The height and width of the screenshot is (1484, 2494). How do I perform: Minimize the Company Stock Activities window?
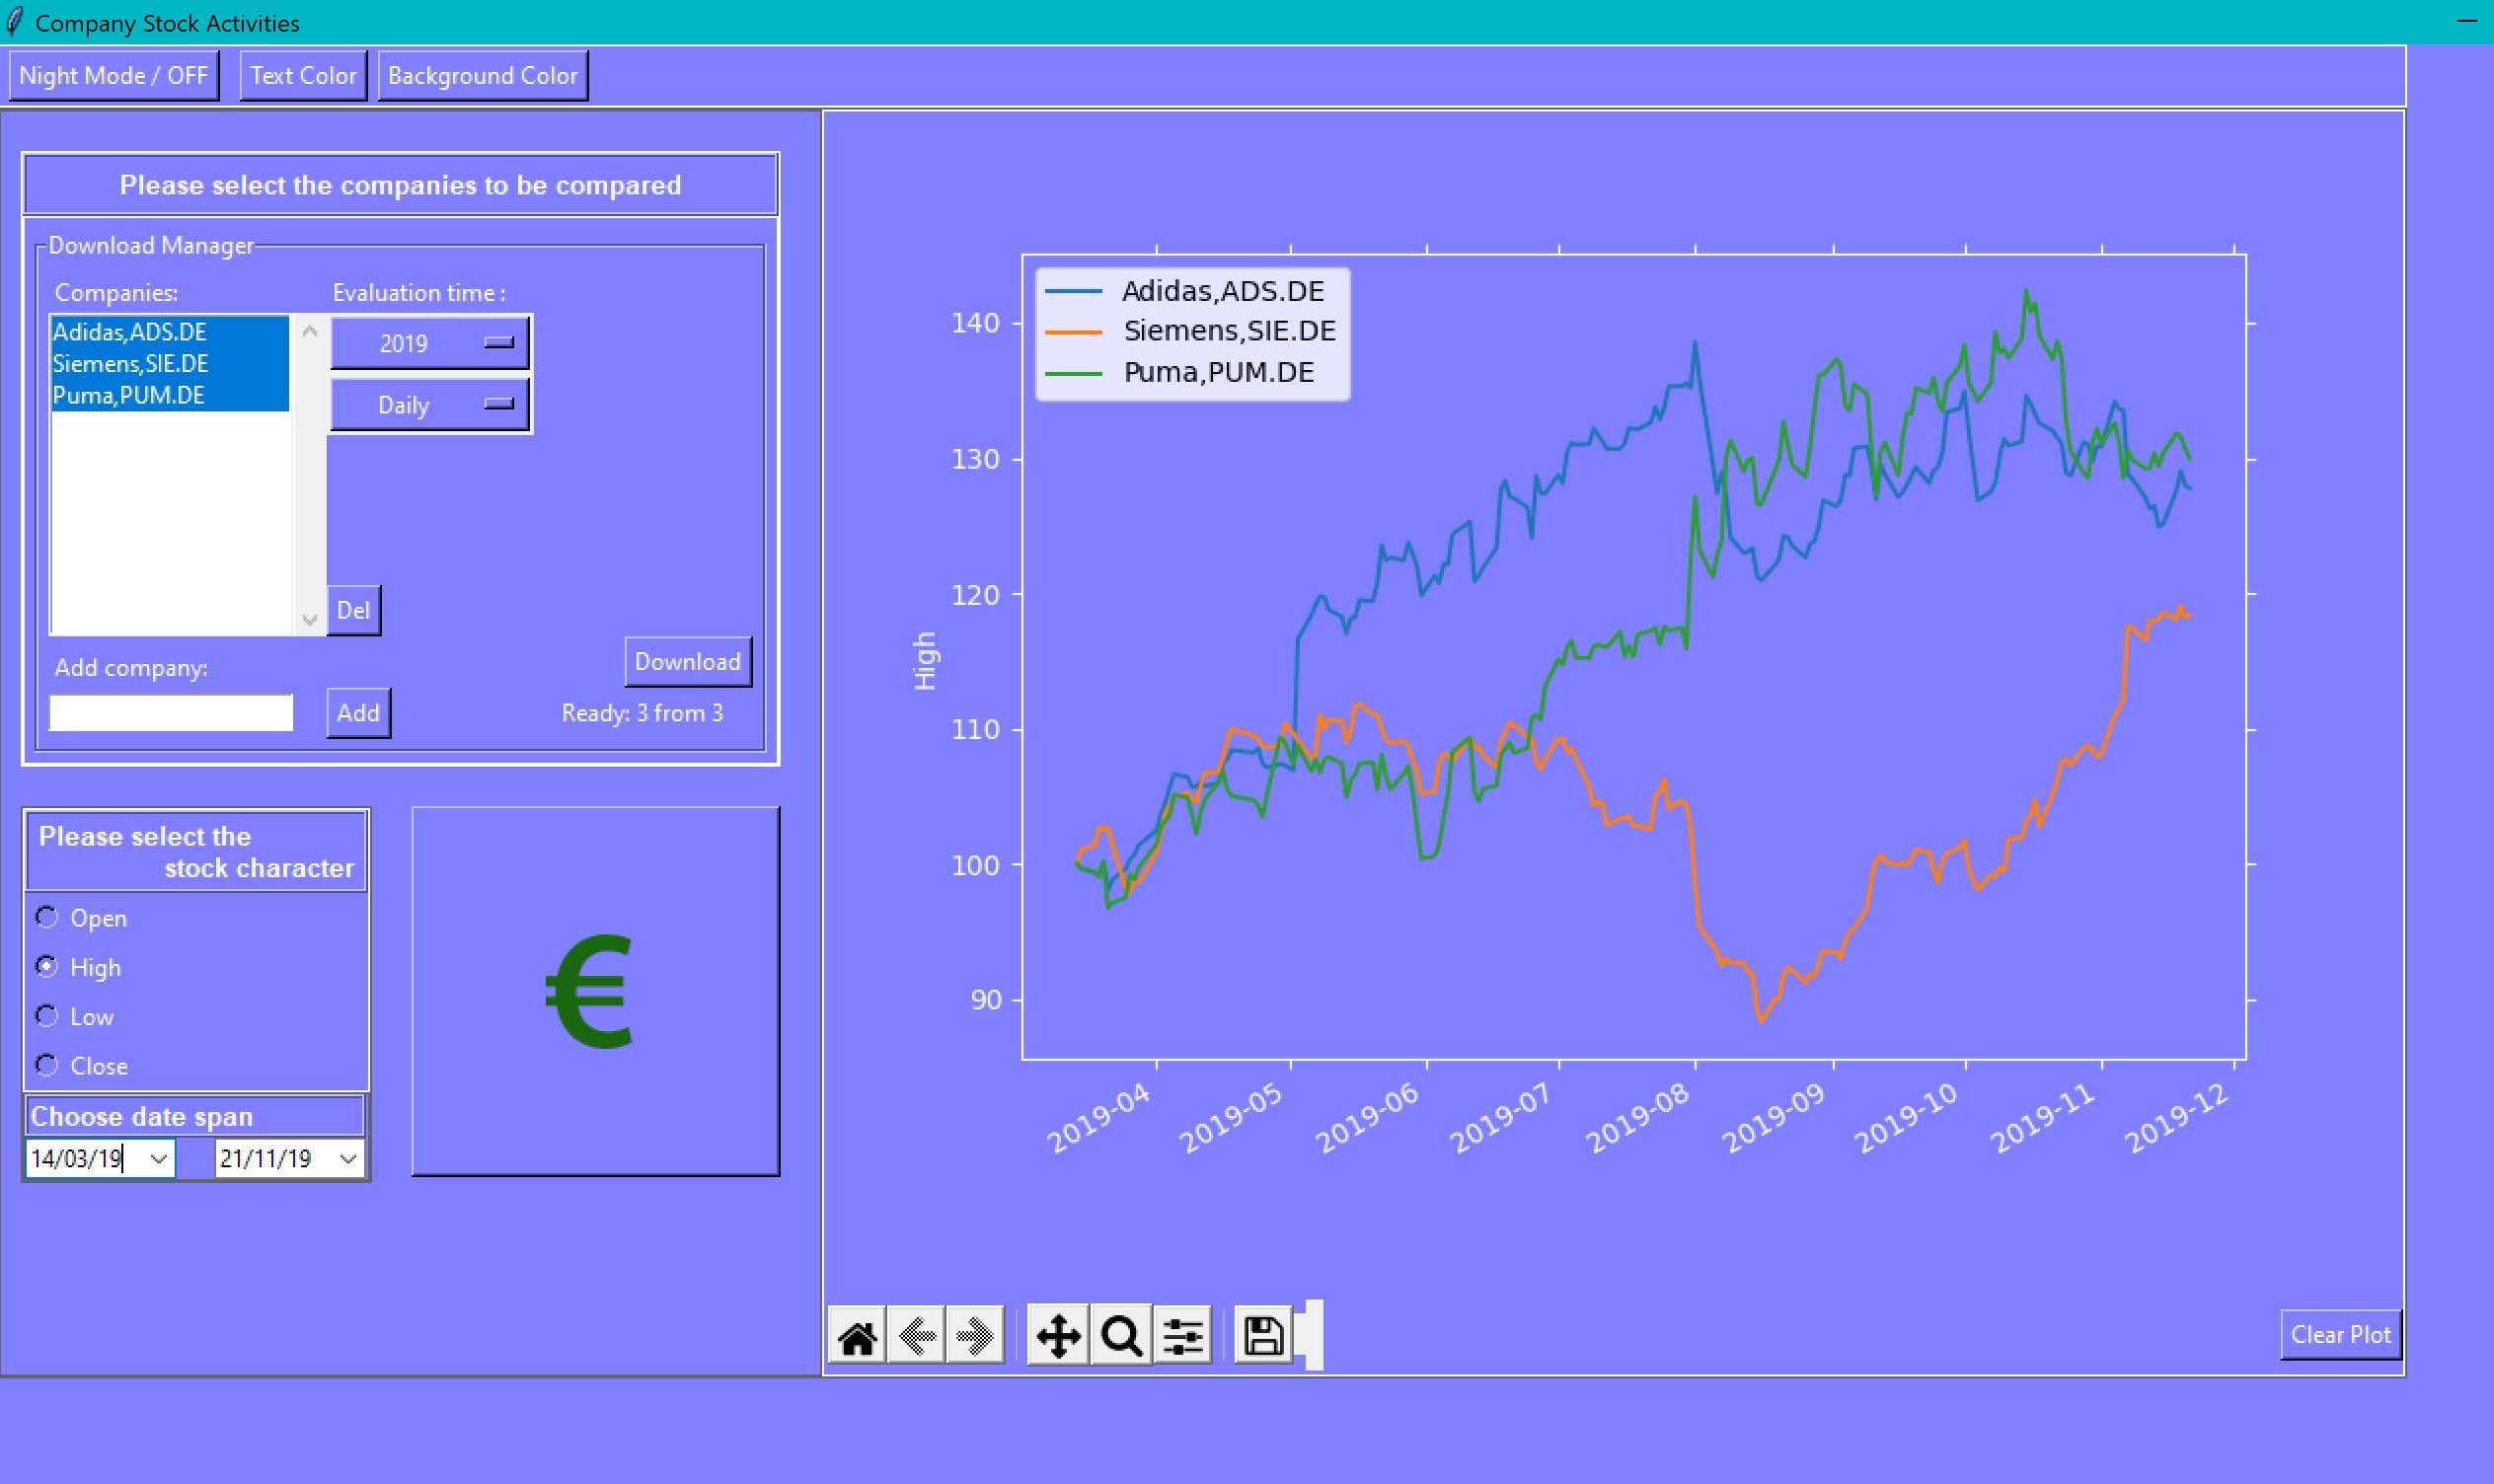click(2467, 22)
